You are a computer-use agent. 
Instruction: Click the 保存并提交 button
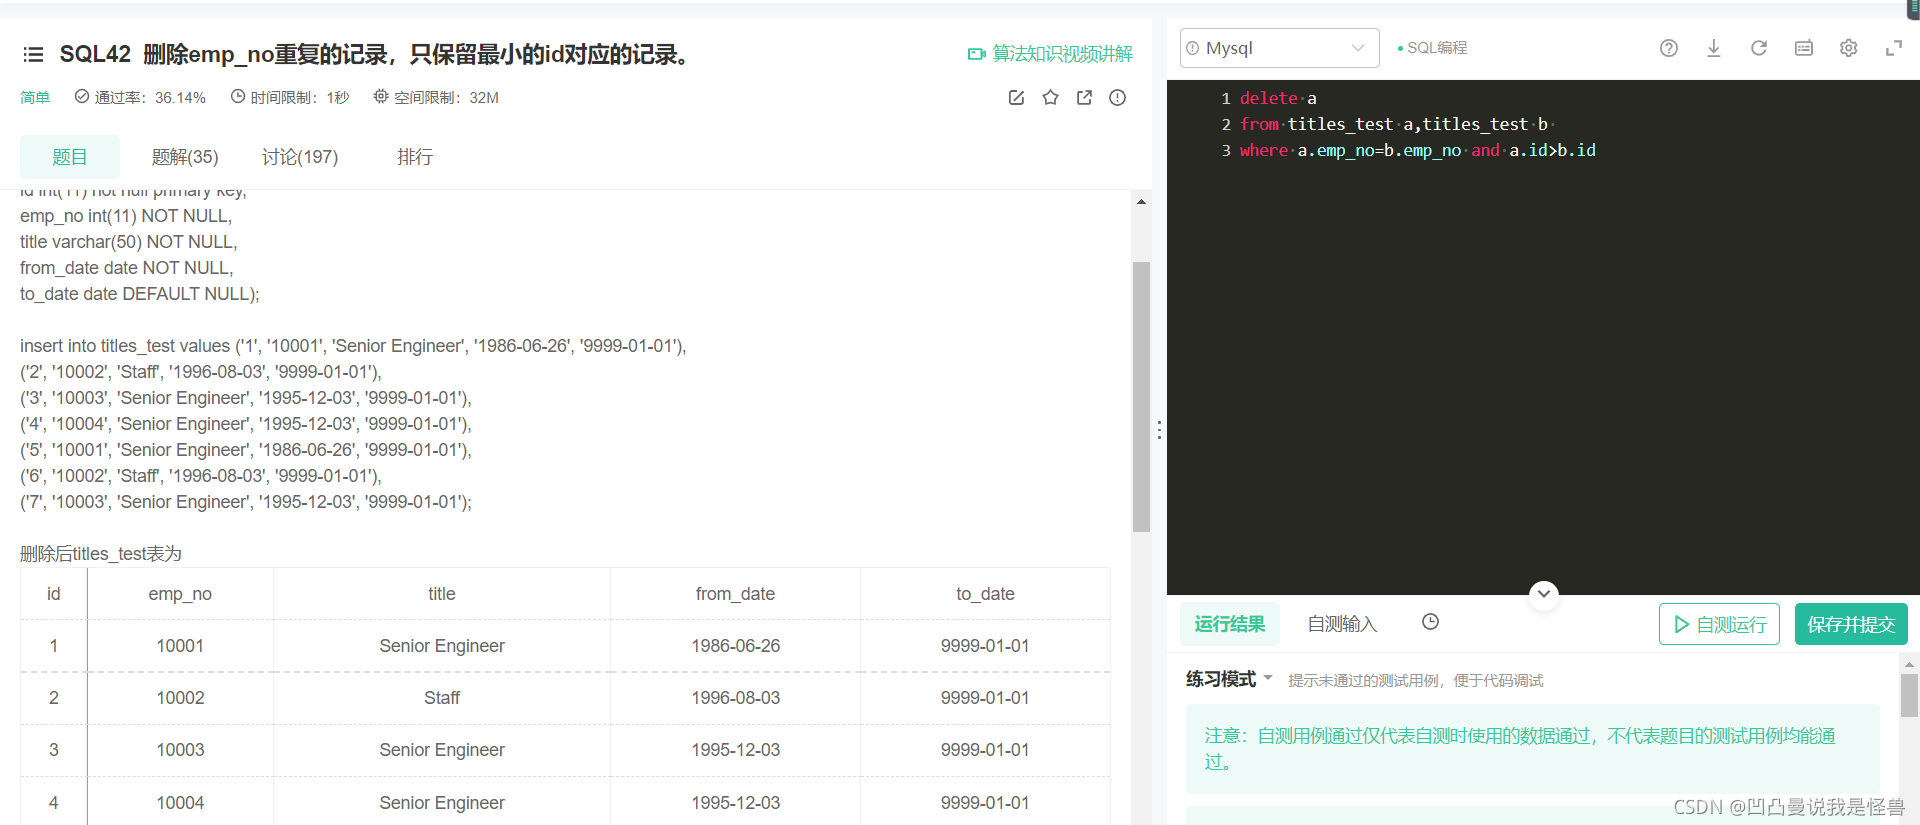click(x=1851, y=624)
